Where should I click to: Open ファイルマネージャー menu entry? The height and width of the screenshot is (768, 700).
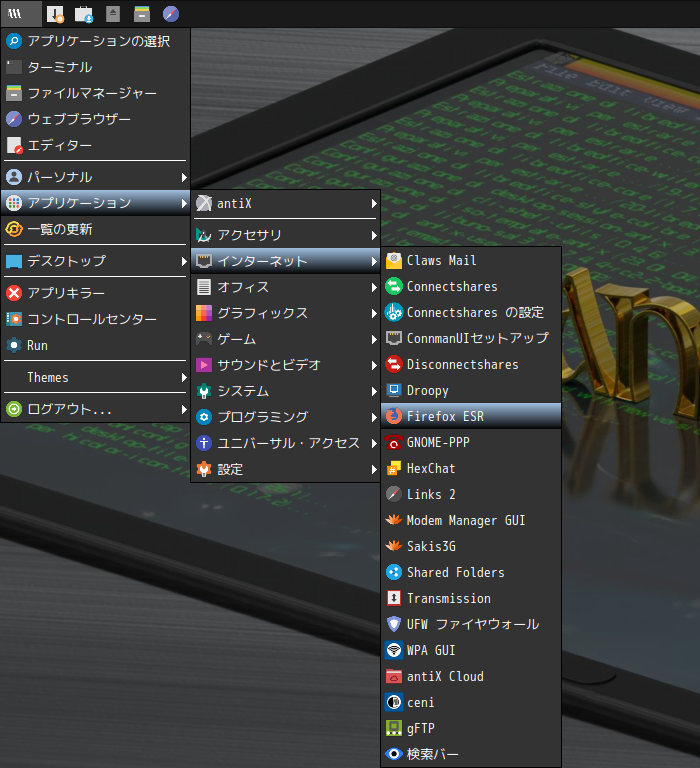click(x=96, y=93)
